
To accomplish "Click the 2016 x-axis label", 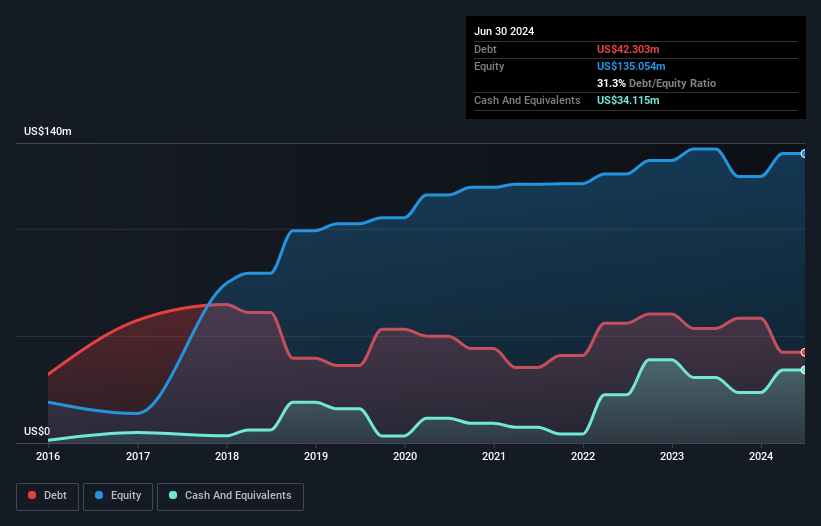I will click(48, 456).
